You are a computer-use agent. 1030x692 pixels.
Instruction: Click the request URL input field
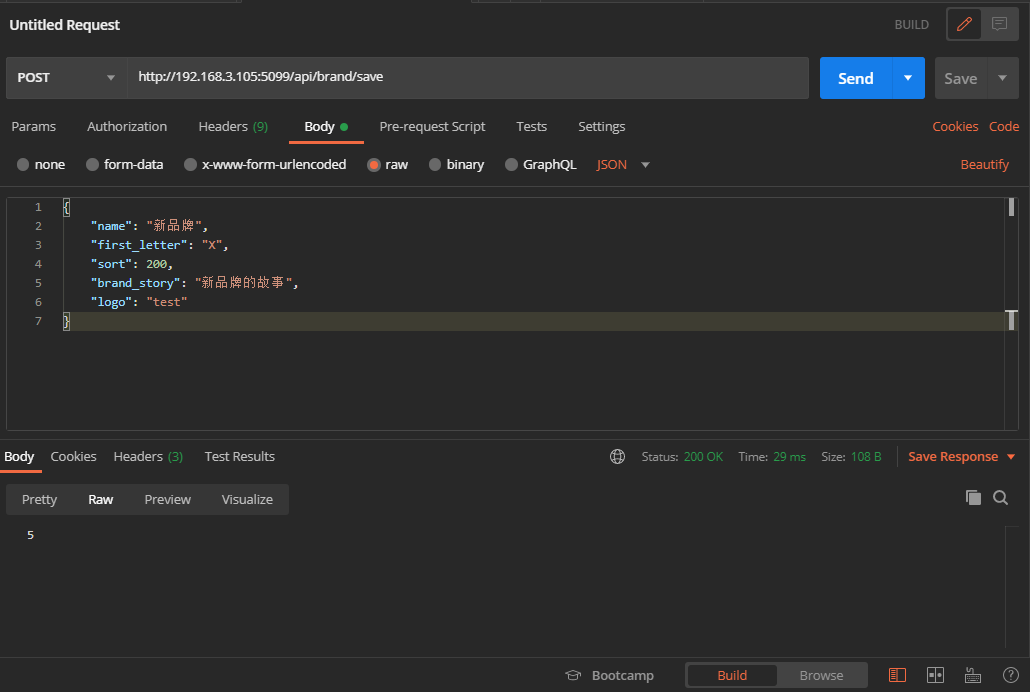point(467,77)
